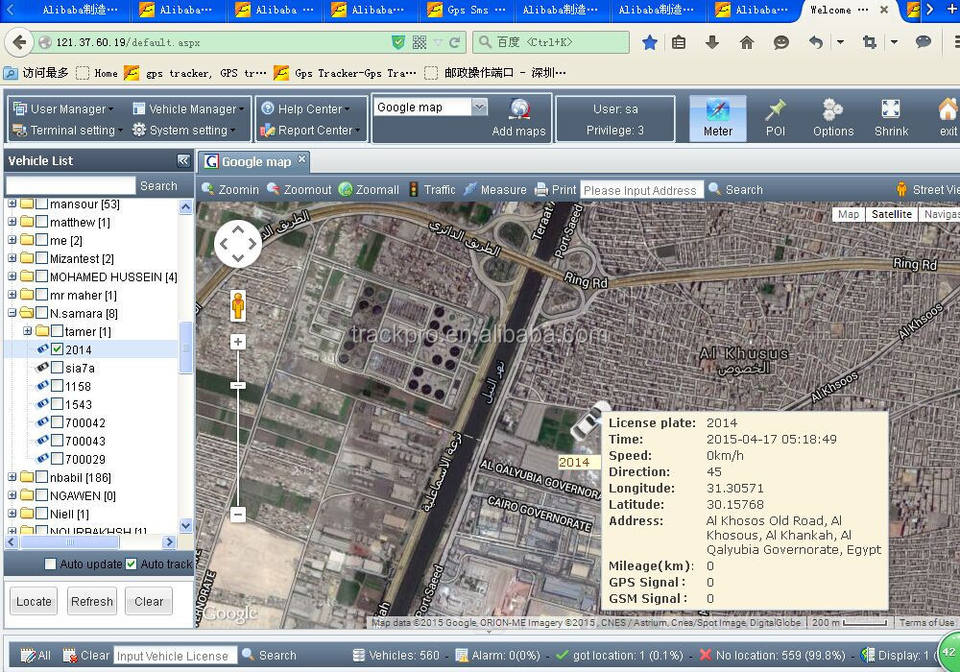Switch to Satellite map view
The image size is (960, 672).
[891, 214]
